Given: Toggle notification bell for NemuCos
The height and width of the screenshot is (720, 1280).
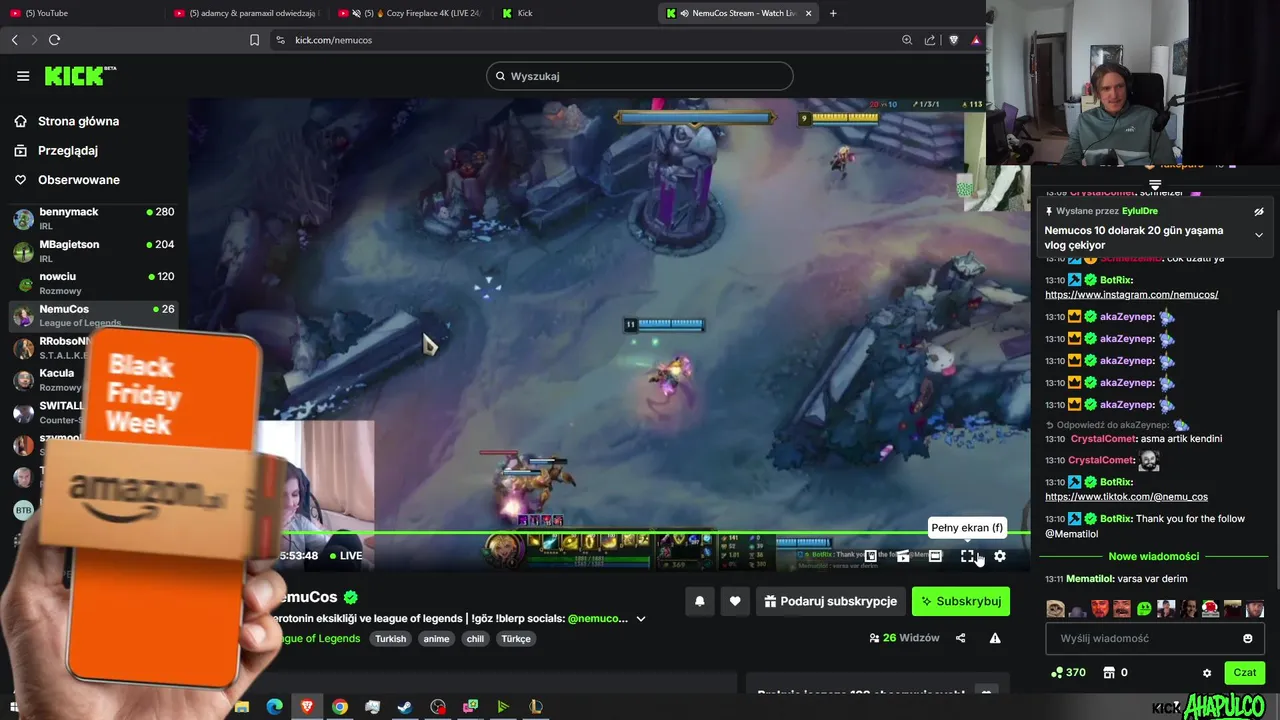Looking at the screenshot, I should 700,601.
